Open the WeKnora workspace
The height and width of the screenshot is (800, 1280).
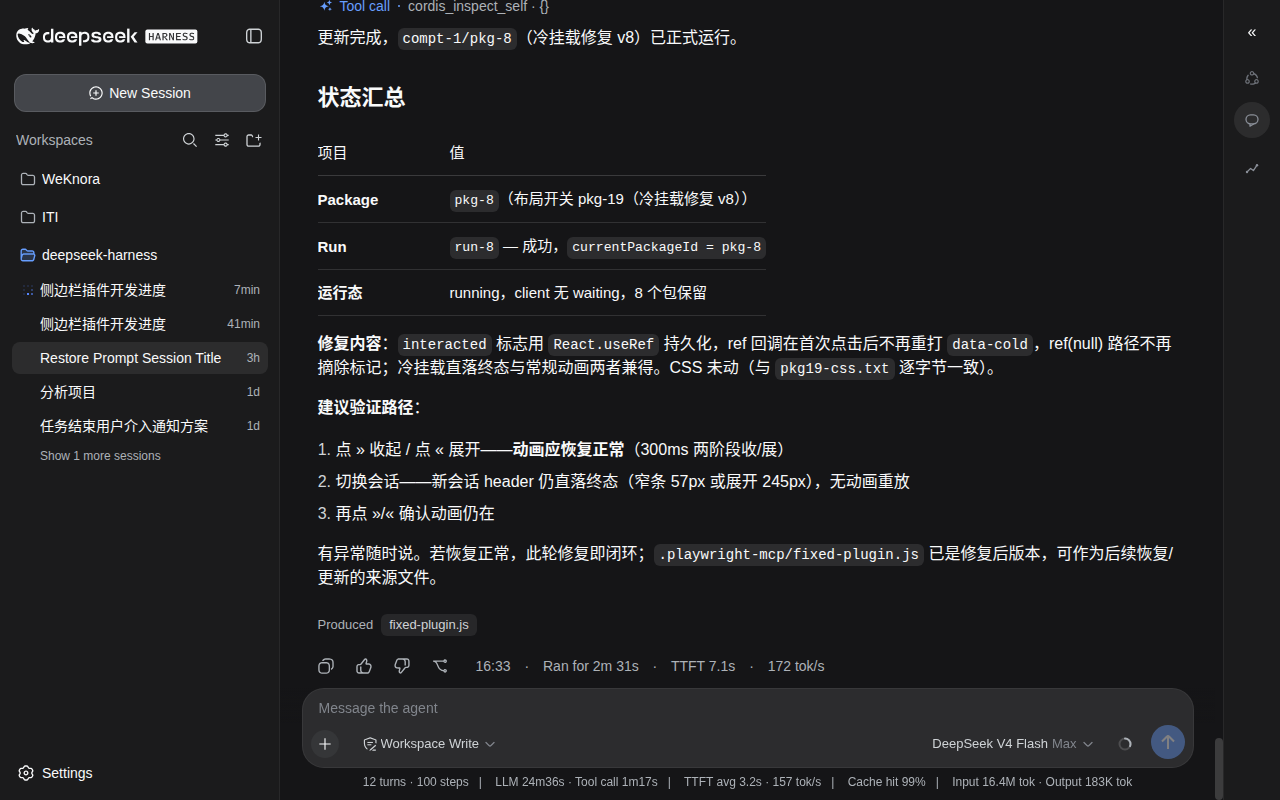pyautogui.click(x=140, y=179)
